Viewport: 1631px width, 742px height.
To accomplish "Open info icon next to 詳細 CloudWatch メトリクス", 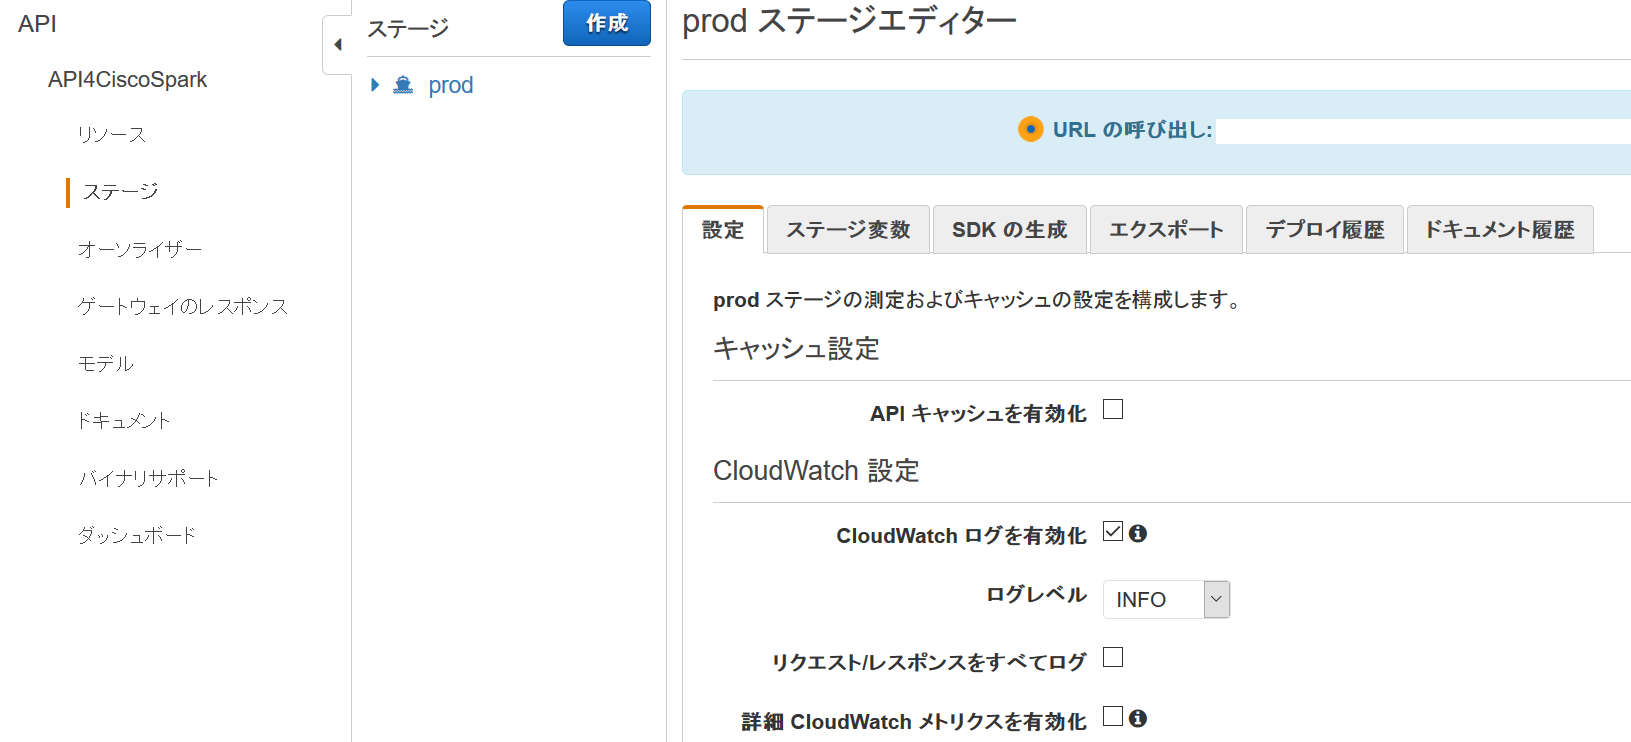I will [1138, 717].
